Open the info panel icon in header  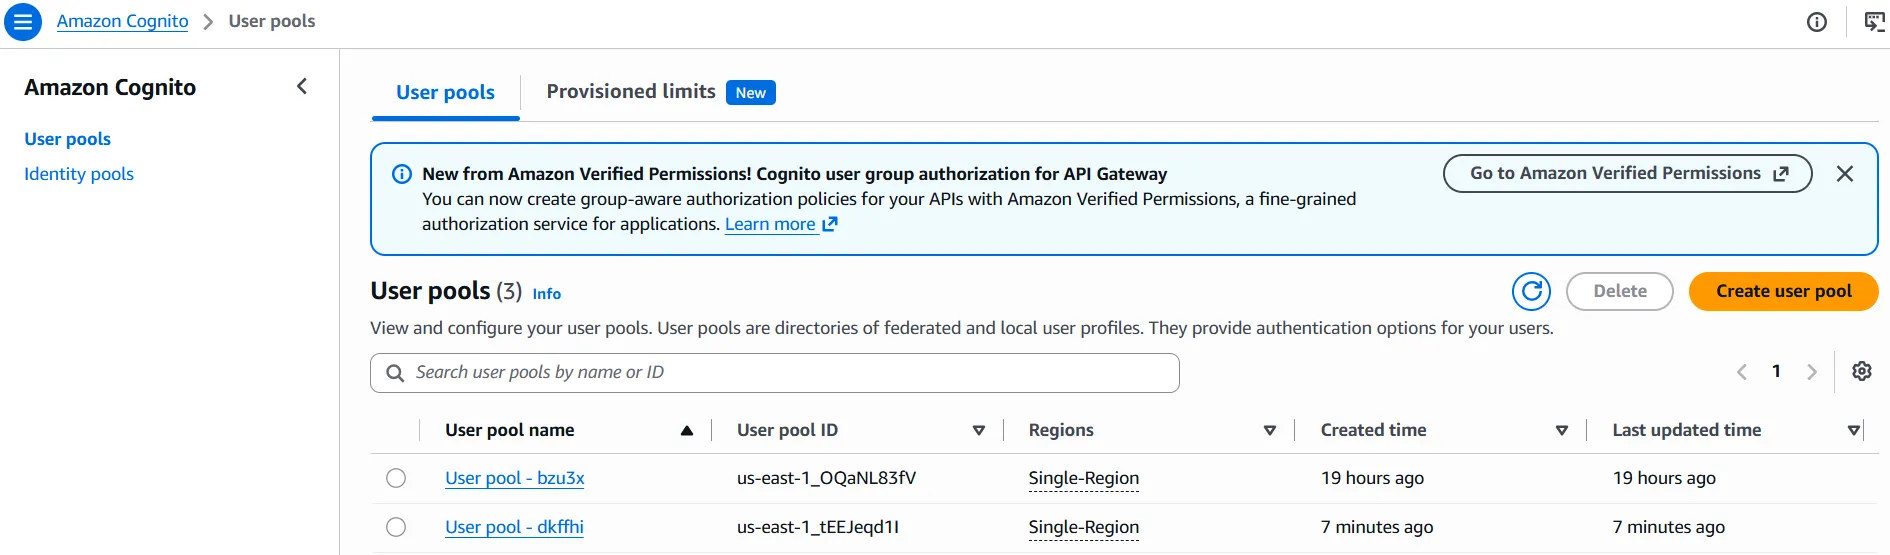[x=1817, y=22]
